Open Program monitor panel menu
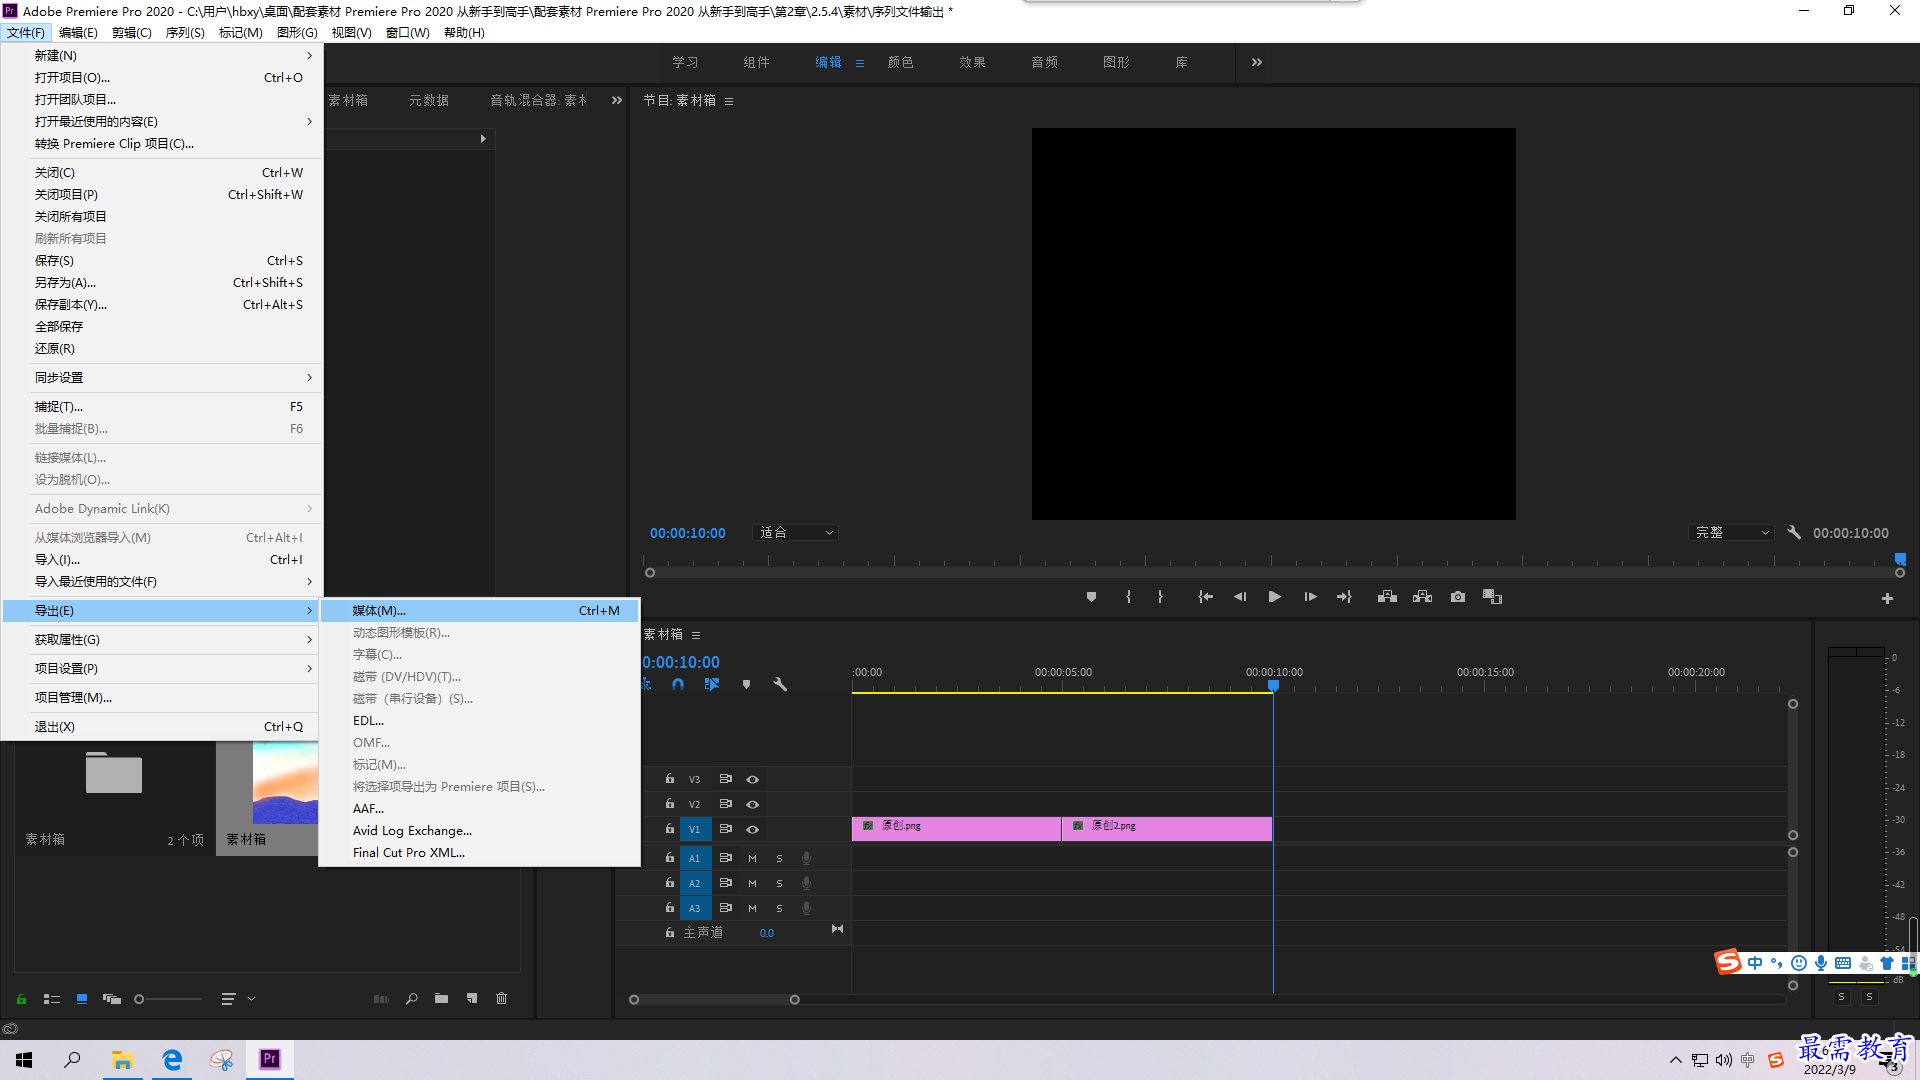 coord(729,101)
